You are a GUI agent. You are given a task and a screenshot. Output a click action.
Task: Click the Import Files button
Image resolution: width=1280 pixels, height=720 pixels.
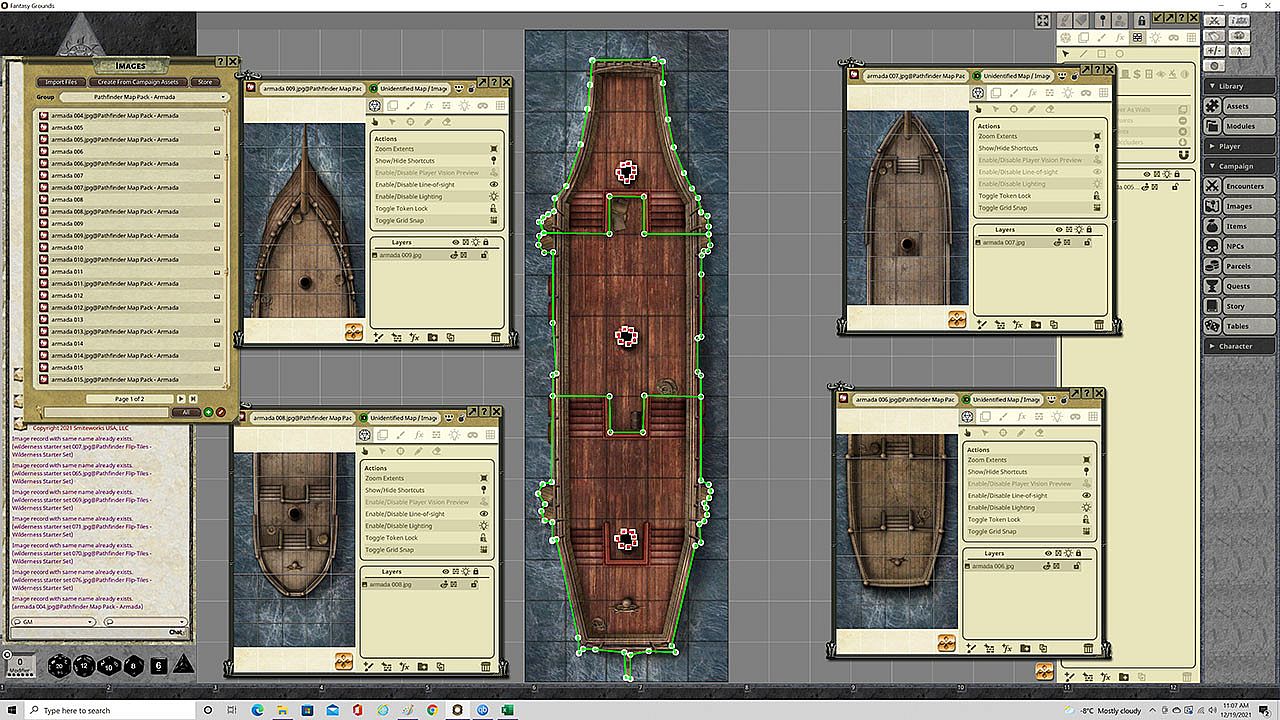[61, 82]
